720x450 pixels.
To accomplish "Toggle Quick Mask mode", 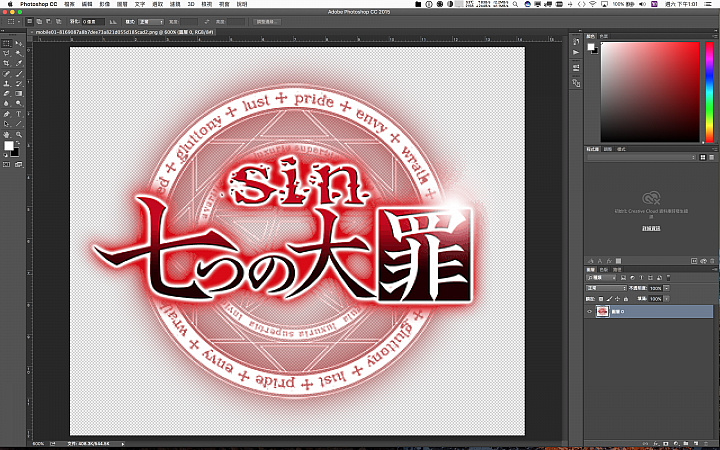I will pyautogui.click(x=6, y=164).
